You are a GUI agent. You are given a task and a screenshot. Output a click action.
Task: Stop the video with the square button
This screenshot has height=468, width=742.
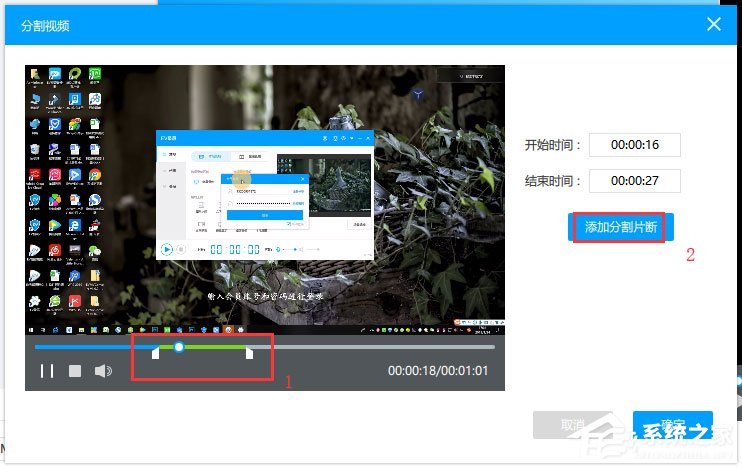coord(75,371)
